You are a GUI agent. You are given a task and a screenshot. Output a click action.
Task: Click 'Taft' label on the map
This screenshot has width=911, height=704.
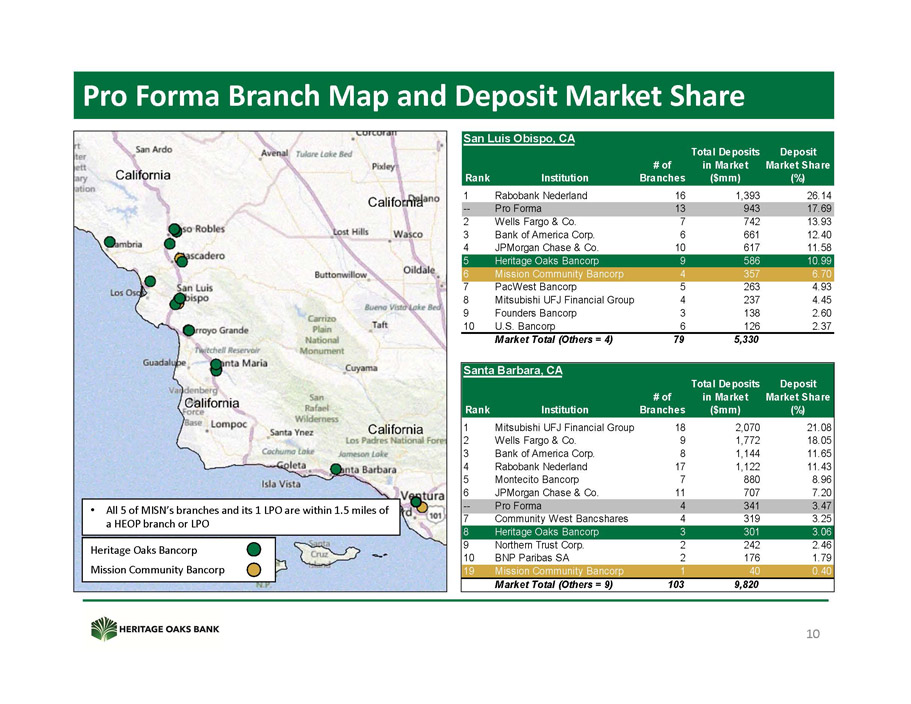pyautogui.click(x=380, y=325)
